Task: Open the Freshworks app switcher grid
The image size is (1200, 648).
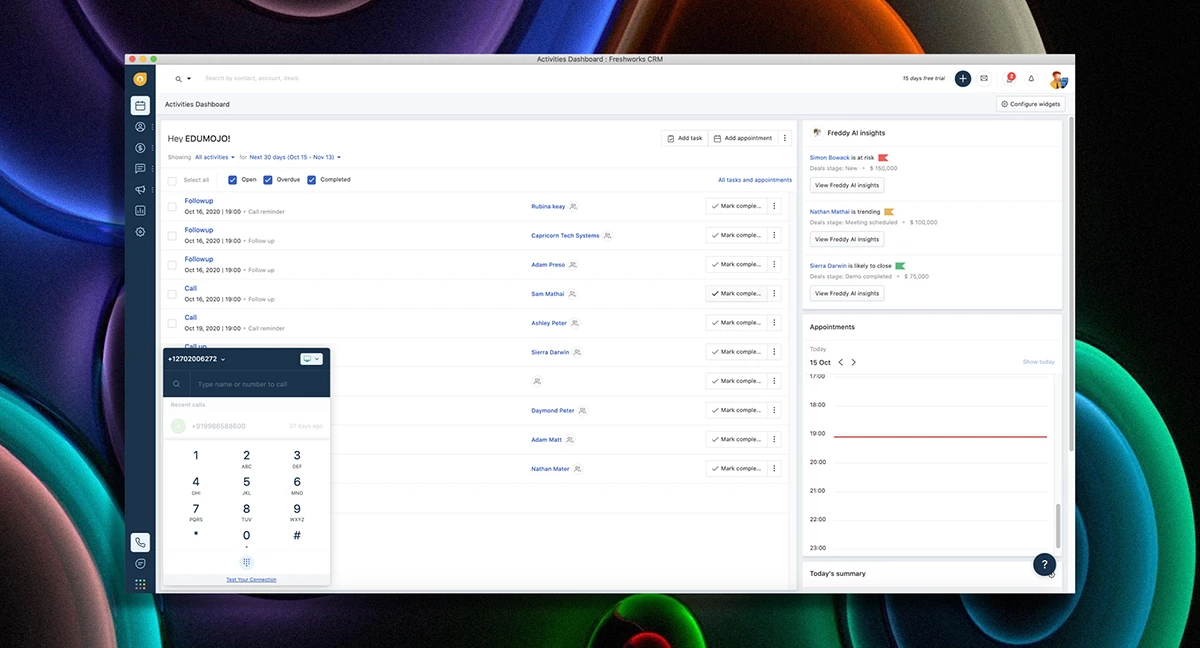Action: (140, 584)
